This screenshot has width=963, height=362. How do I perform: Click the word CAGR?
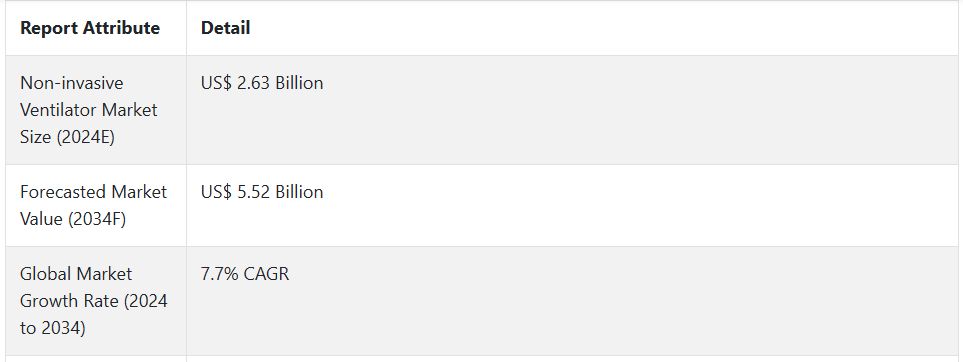tap(266, 273)
